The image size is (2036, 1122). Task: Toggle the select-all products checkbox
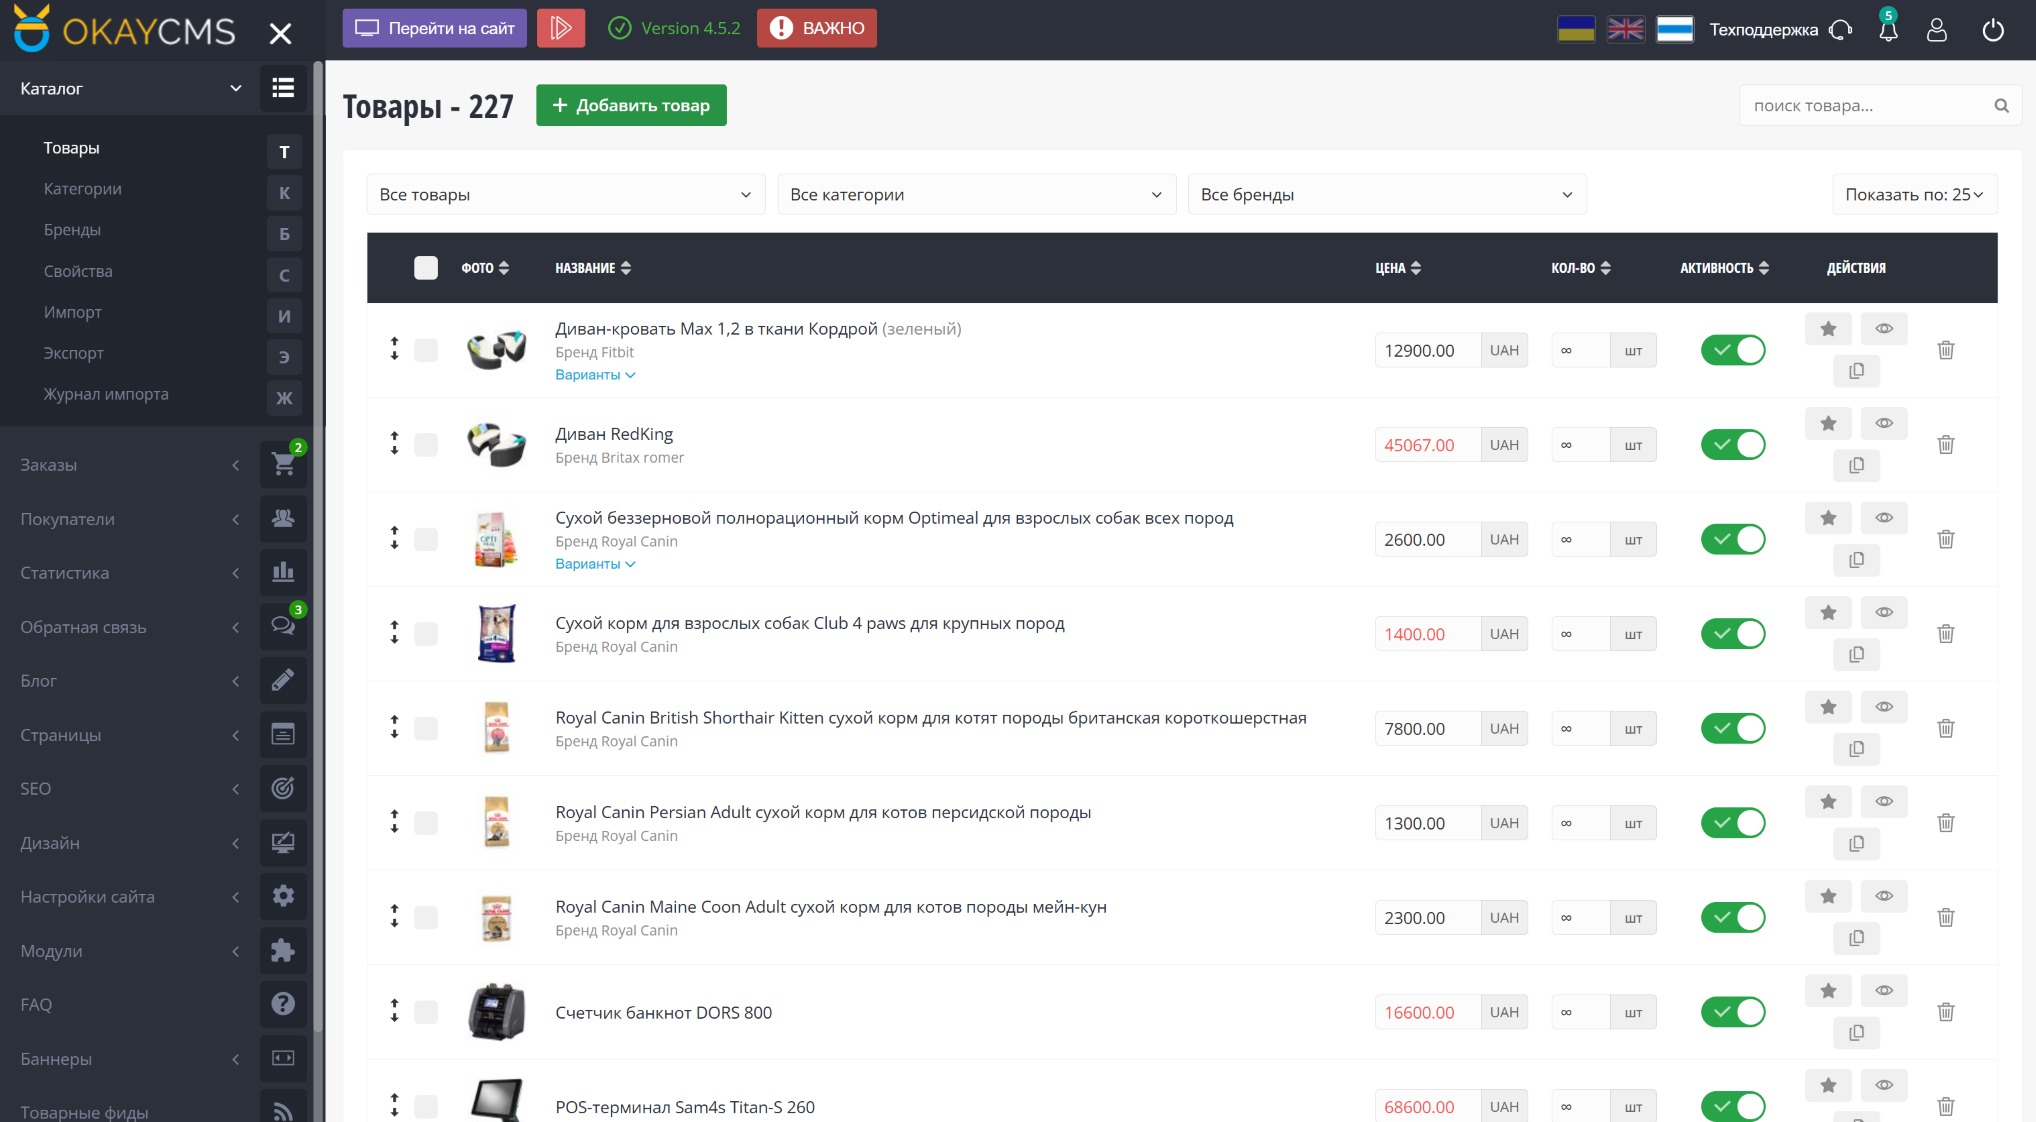click(426, 268)
